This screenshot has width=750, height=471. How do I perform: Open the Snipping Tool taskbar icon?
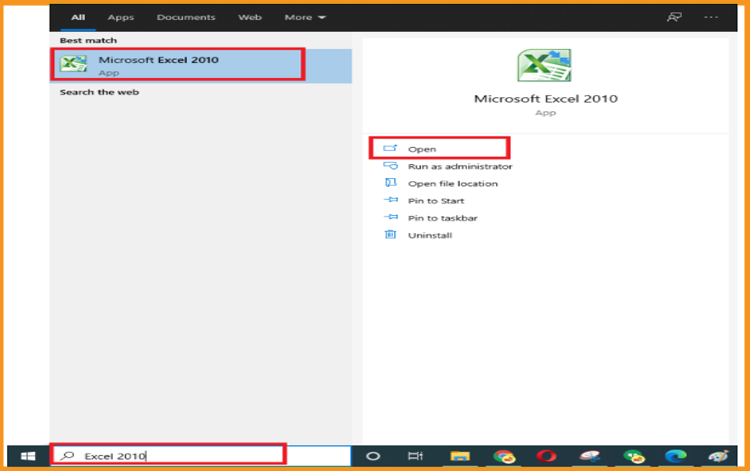click(590, 456)
